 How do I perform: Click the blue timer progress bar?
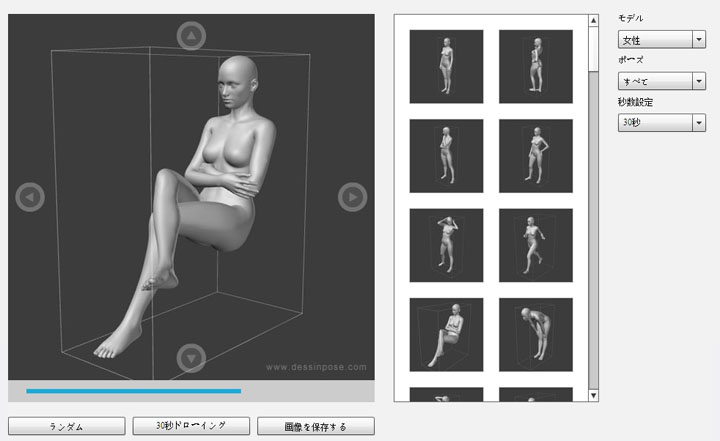point(133,391)
